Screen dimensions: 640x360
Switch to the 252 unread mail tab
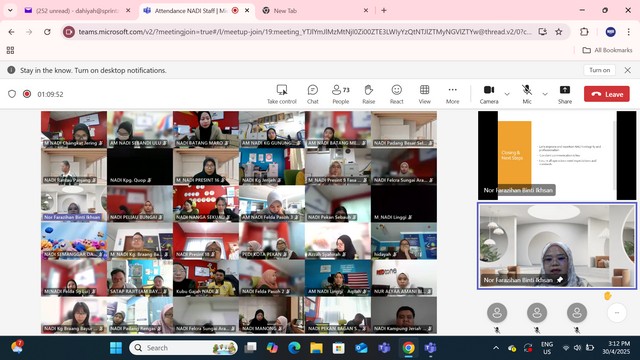tap(77, 11)
